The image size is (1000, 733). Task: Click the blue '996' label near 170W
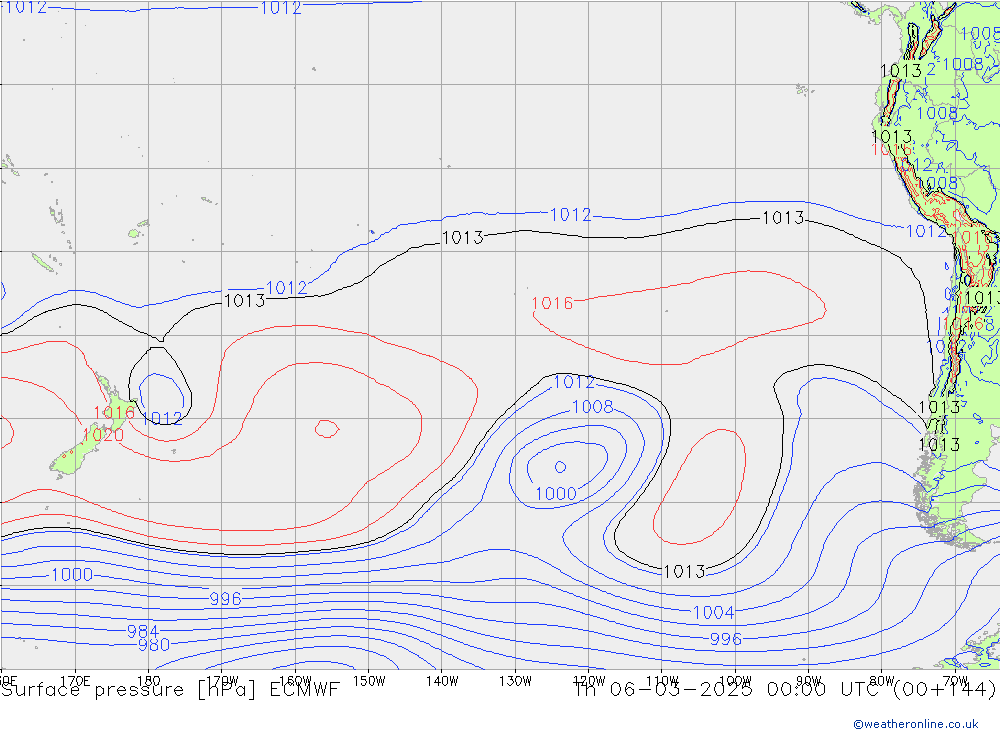coord(226,599)
